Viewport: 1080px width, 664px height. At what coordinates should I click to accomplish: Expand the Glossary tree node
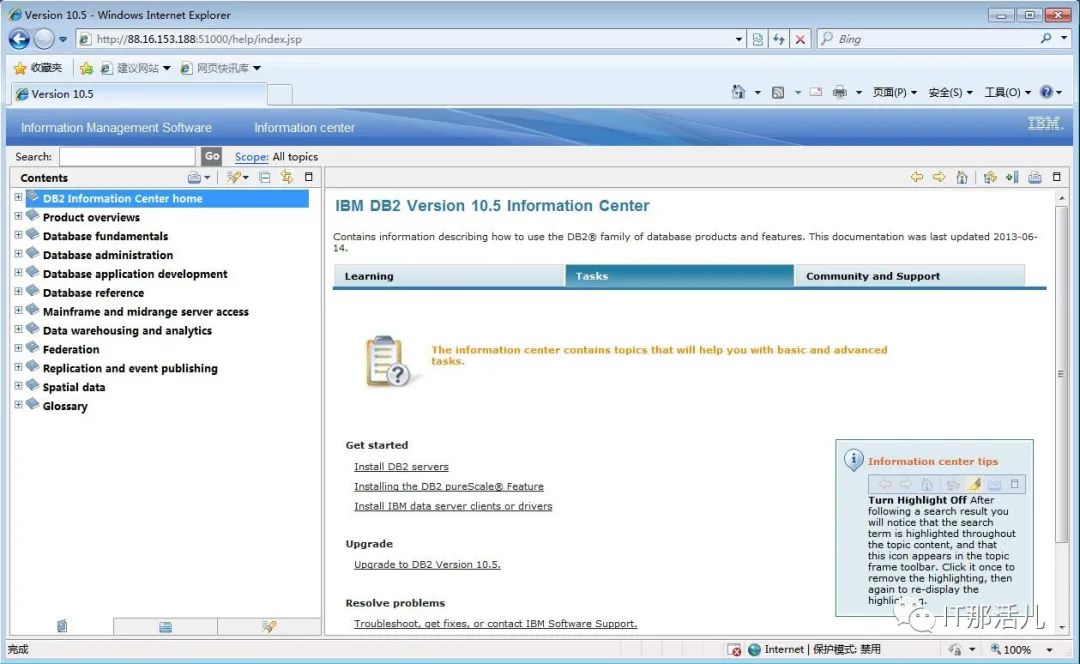coord(19,405)
